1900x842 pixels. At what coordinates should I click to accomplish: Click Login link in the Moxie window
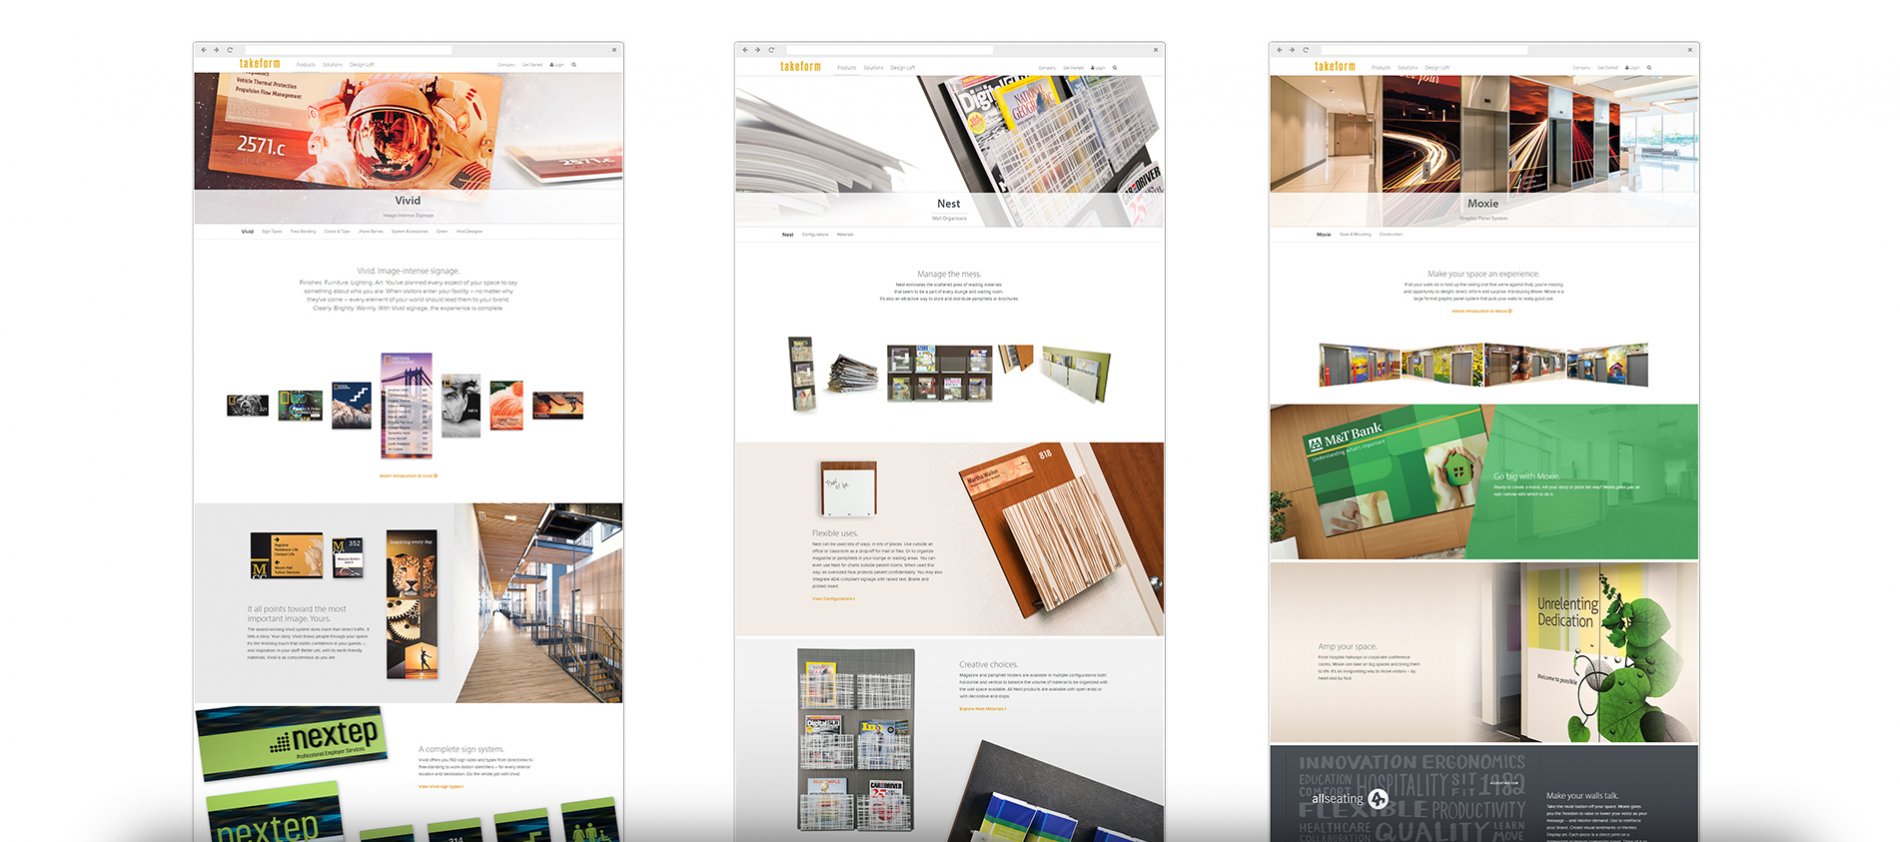pos(1632,68)
